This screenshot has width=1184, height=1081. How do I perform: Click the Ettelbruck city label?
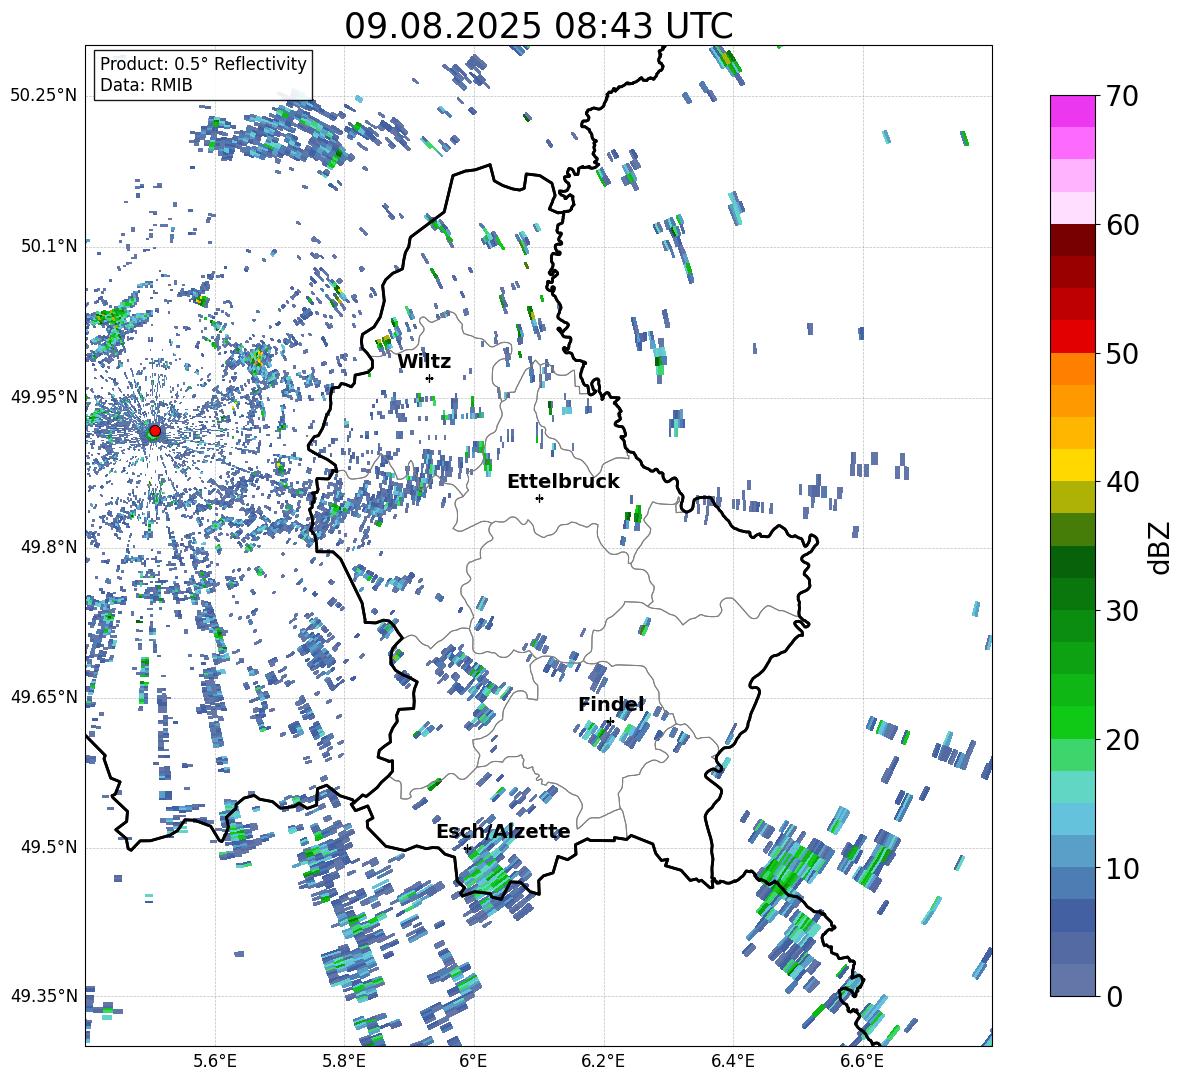563,482
